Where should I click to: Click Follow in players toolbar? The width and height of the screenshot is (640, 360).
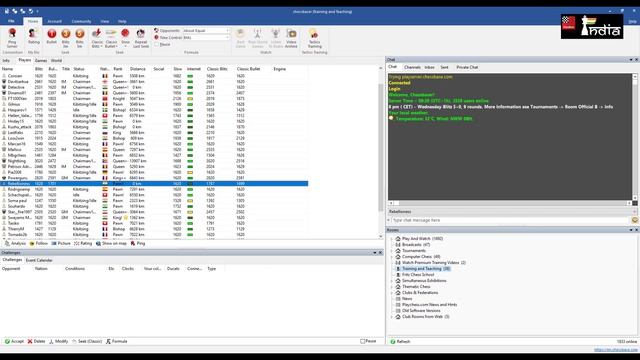pos(39,243)
